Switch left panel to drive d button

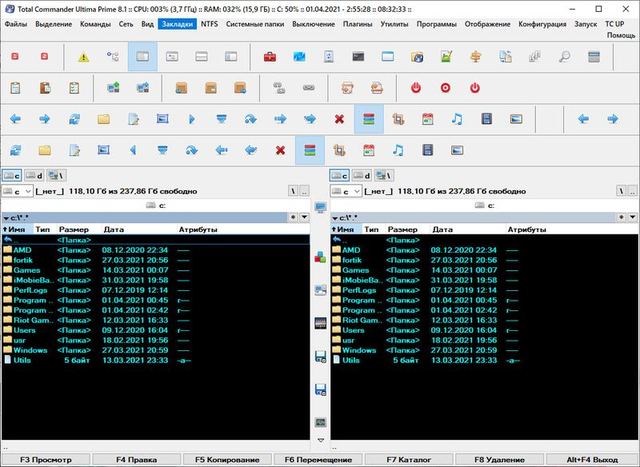tap(34, 175)
